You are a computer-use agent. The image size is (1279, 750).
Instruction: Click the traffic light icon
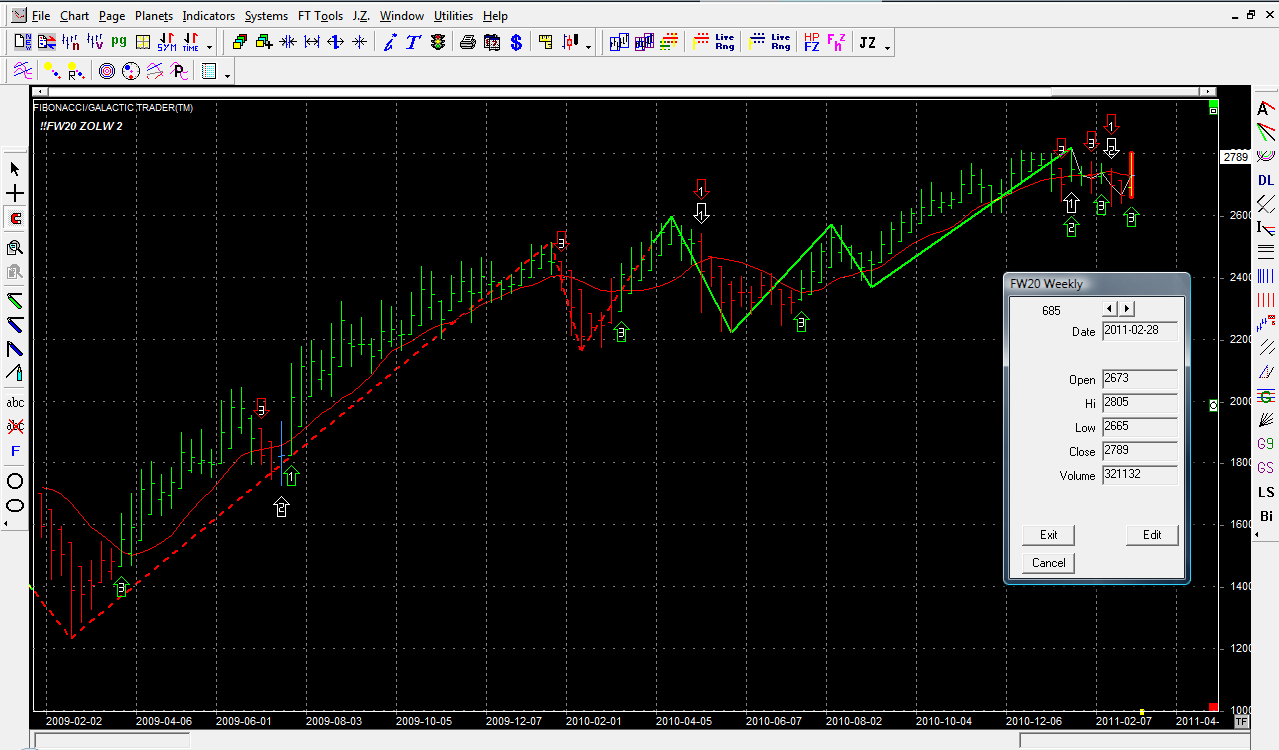pos(437,42)
